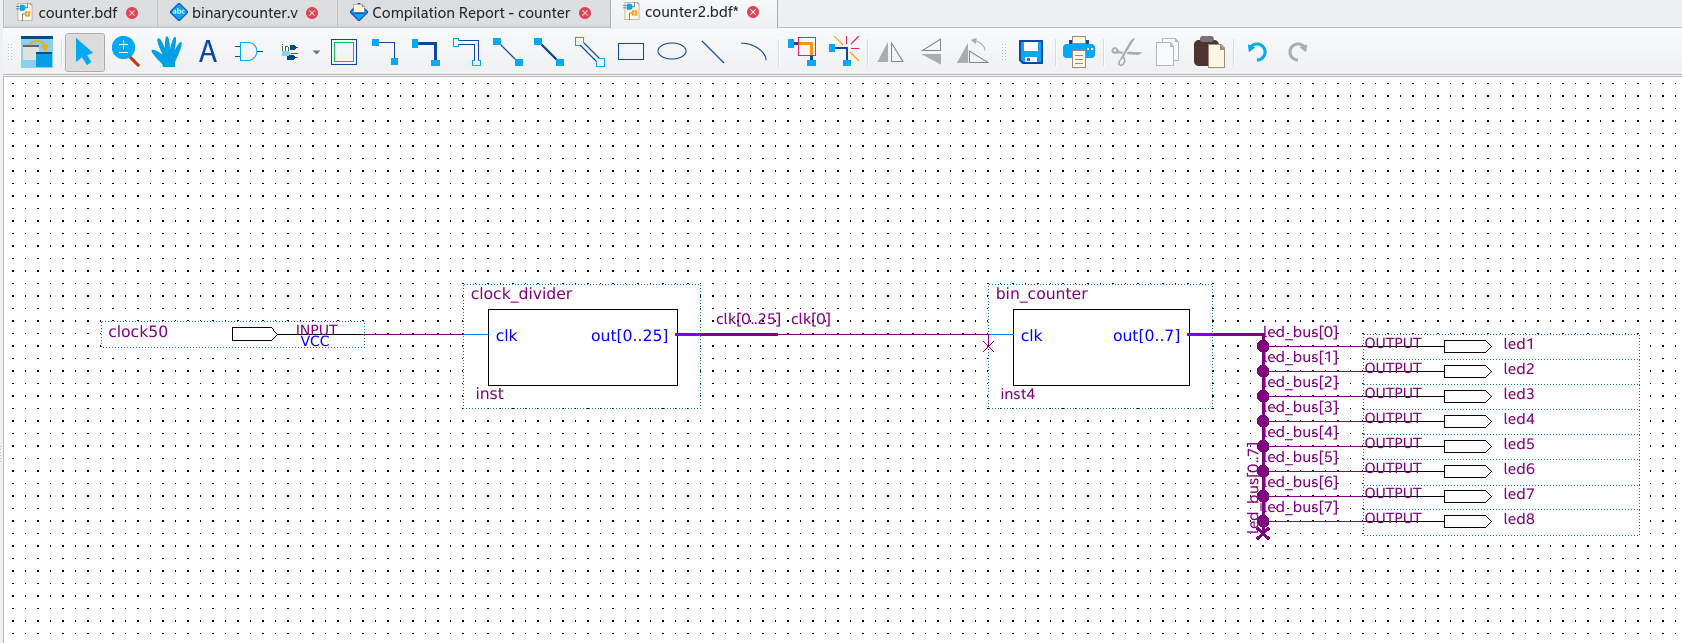Select the clock50 input pin label
The width and height of the screenshot is (1682, 643).
138,332
